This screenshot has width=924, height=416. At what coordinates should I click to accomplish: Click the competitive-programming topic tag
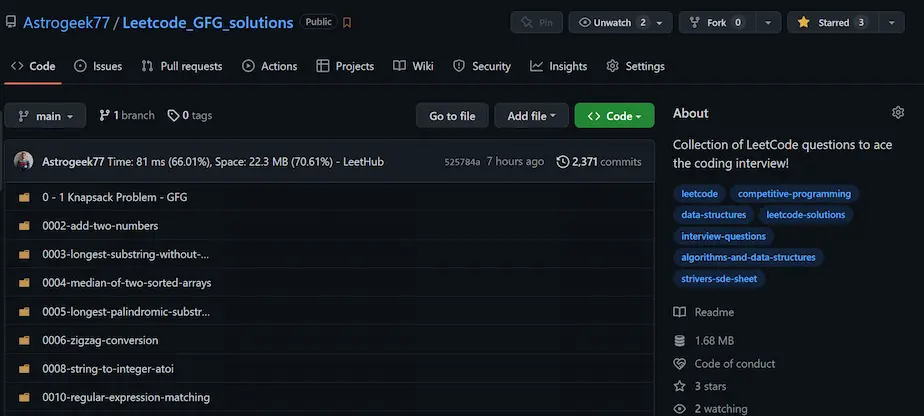point(794,193)
